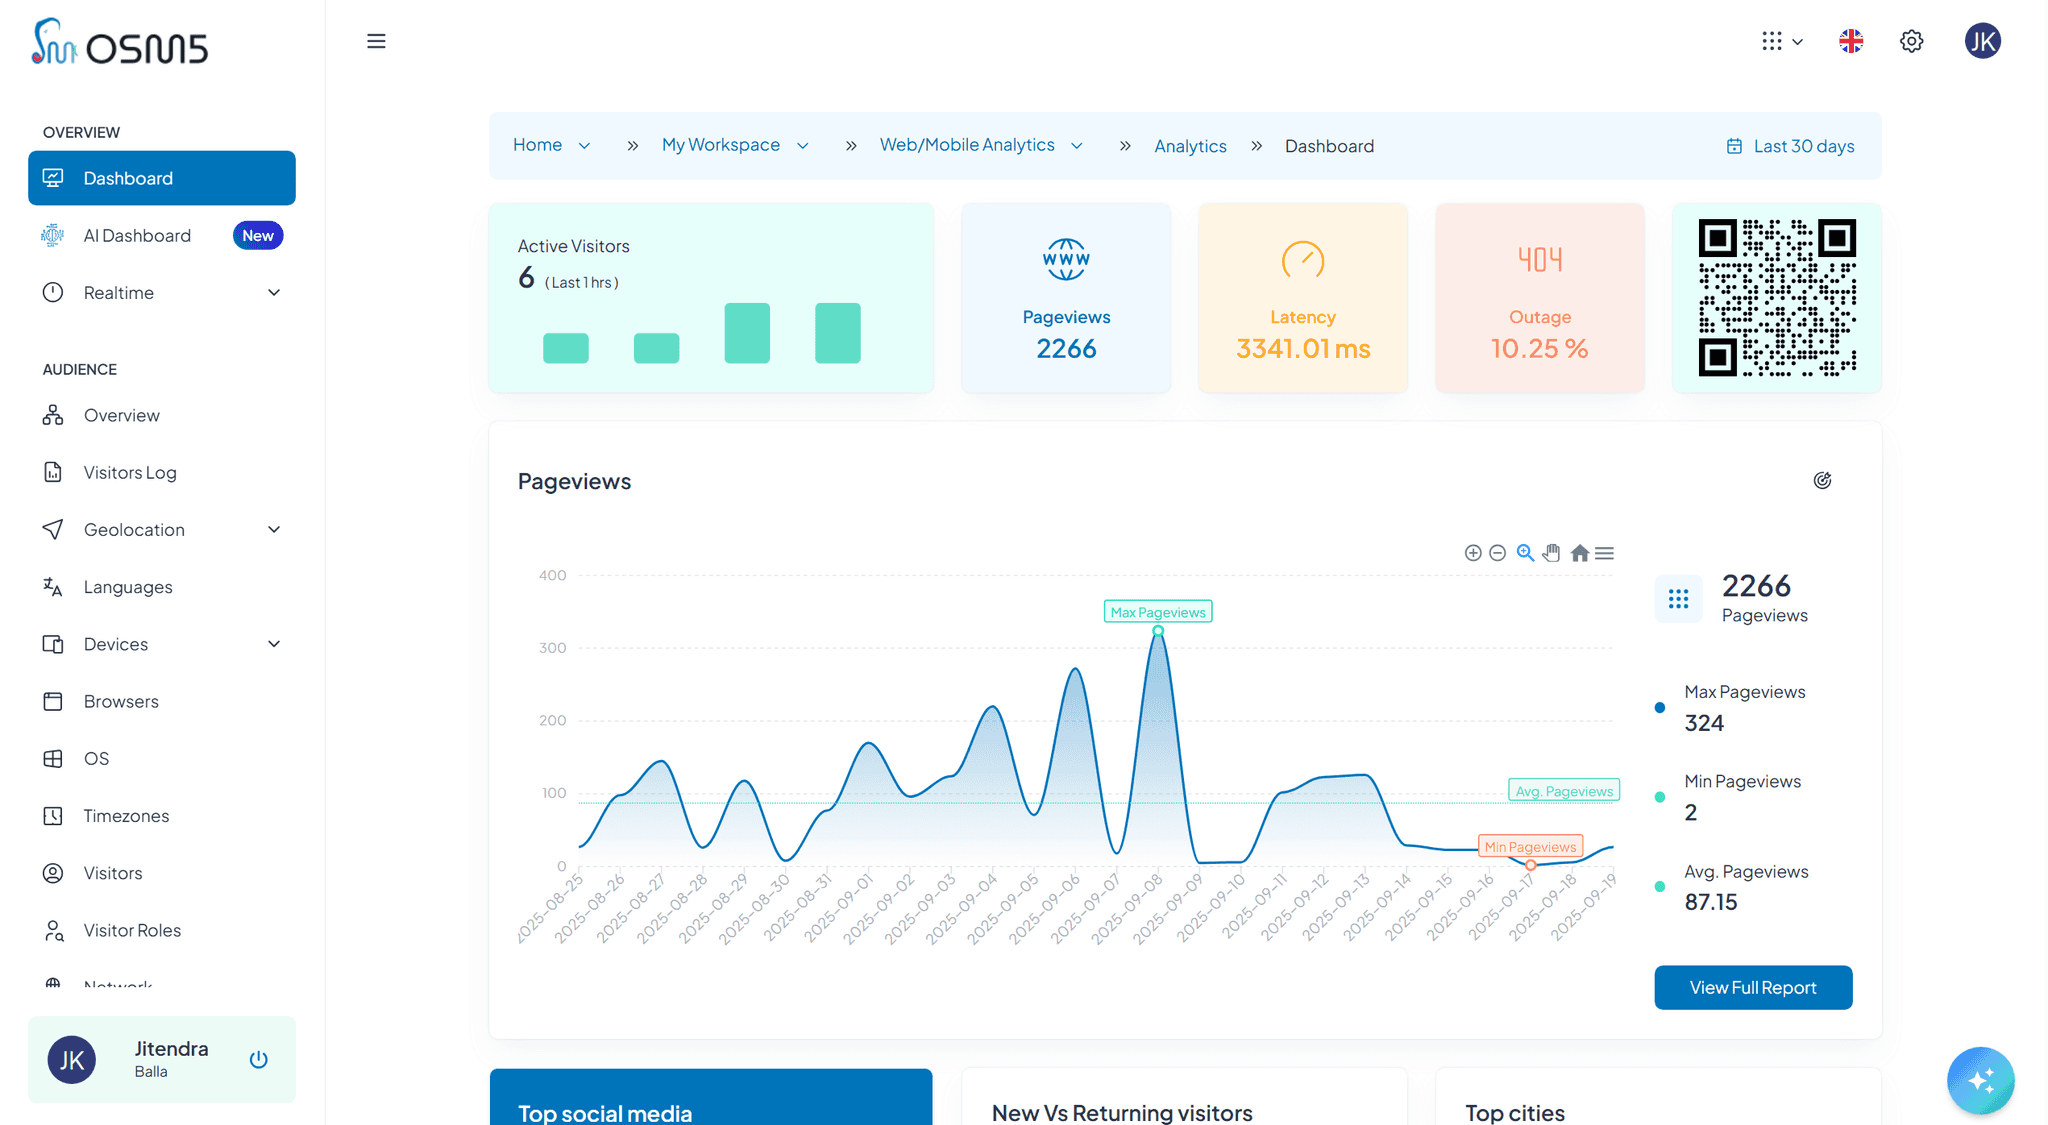Click the chart zoom out minus icon
This screenshot has width=2048, height=1125.
(1497, 553)
